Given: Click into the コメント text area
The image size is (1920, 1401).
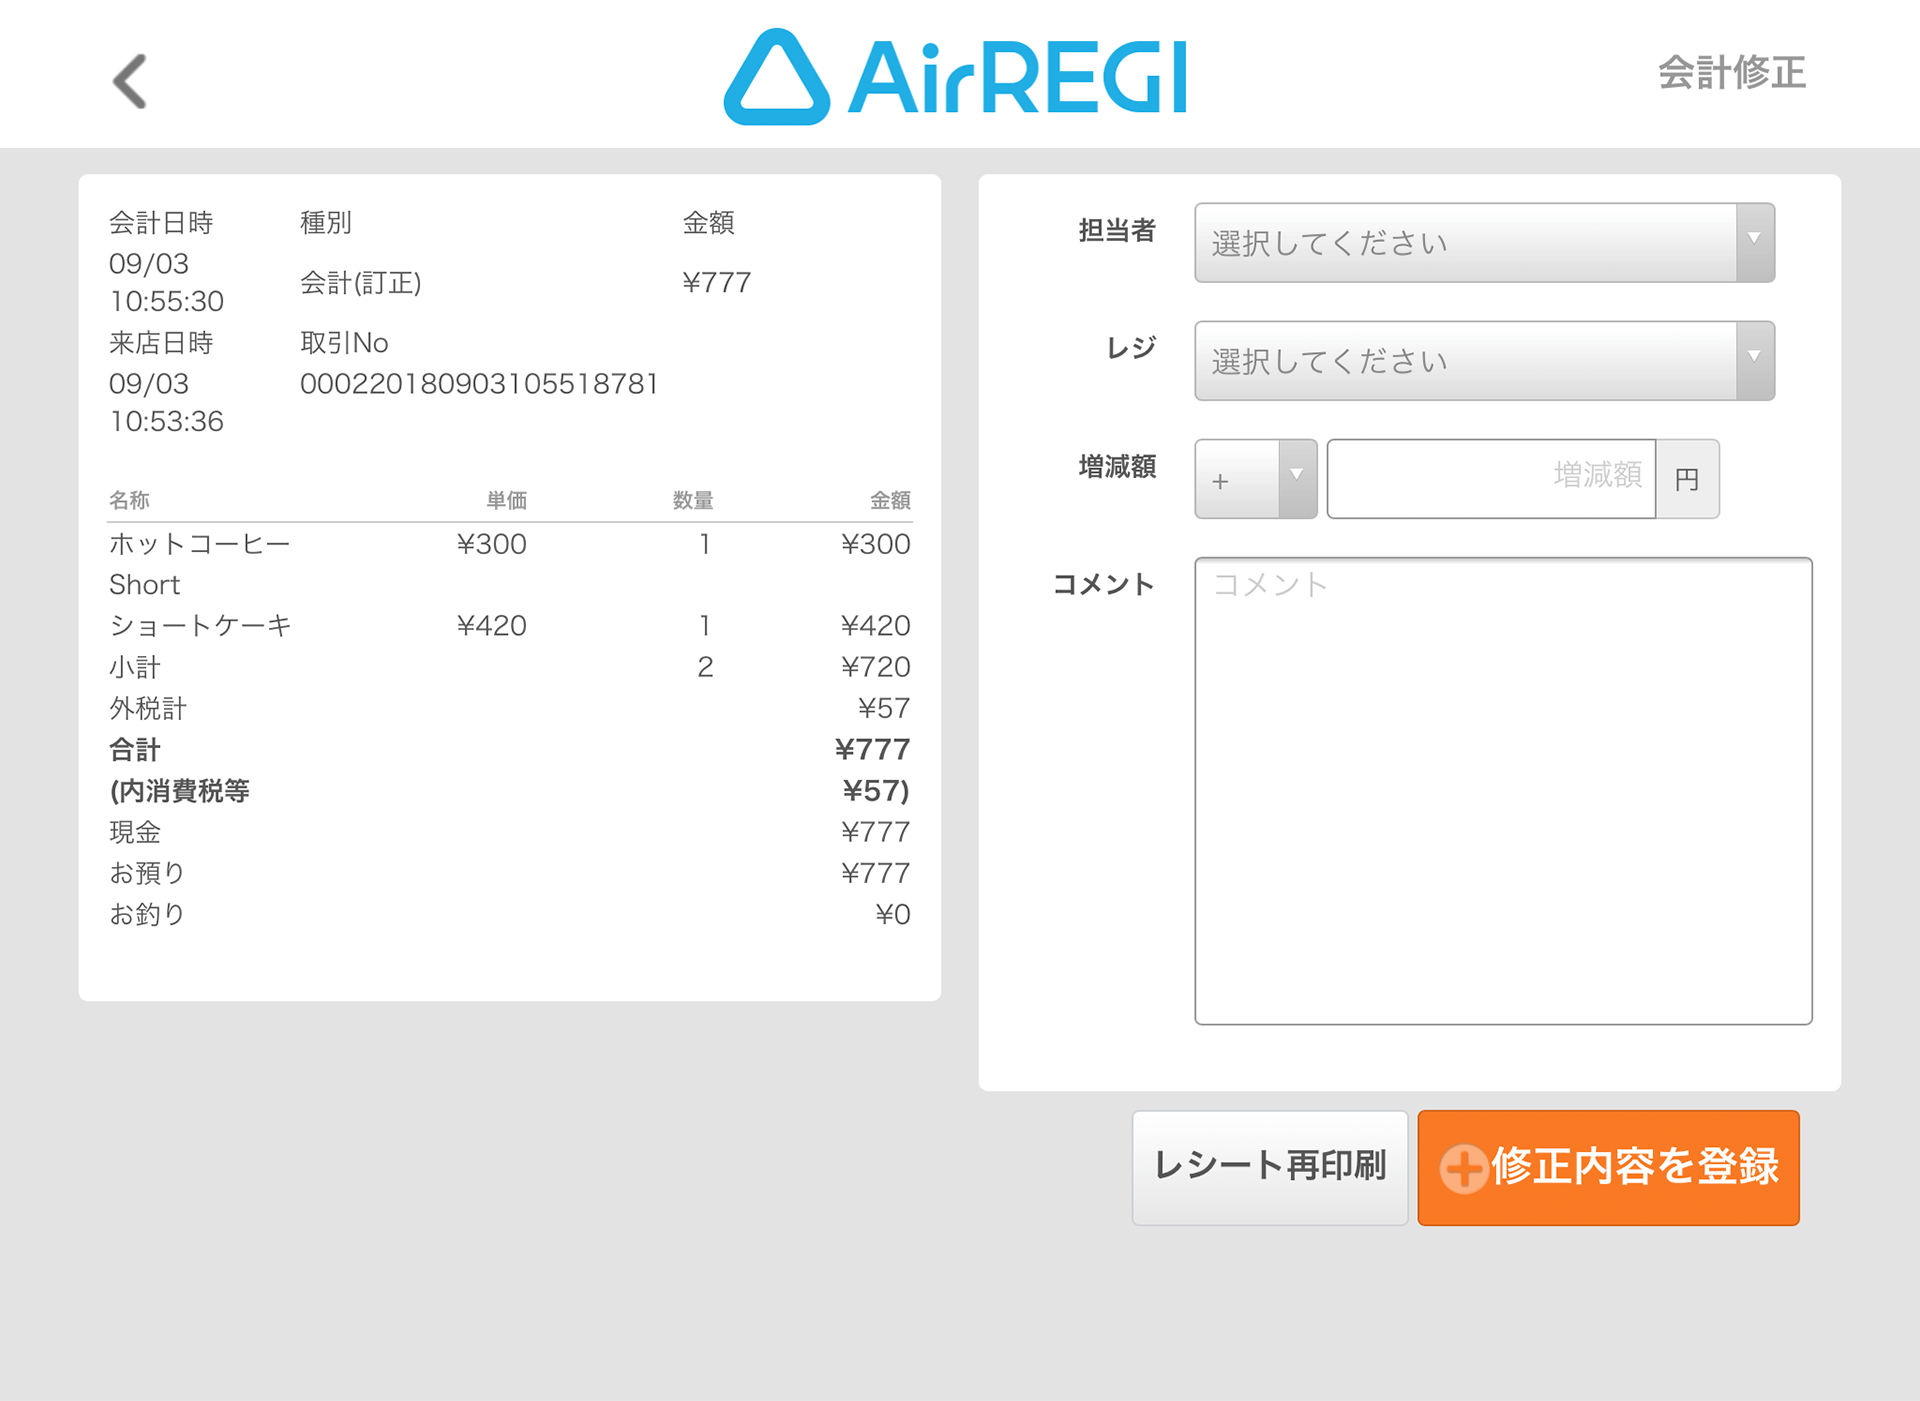Looking at the screenshot, I should [1503, 791].
